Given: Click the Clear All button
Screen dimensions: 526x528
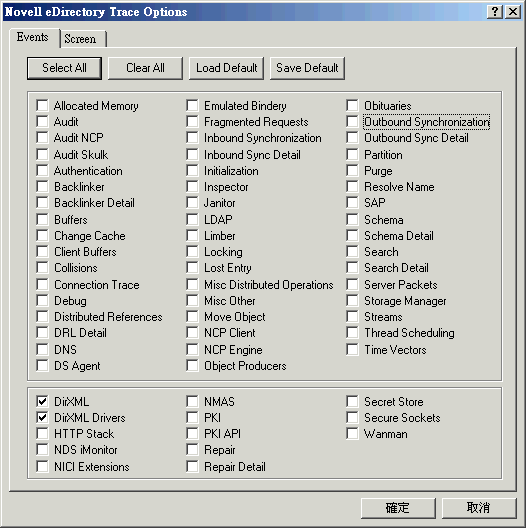Looking at the screenshot, I should [145, 68].
